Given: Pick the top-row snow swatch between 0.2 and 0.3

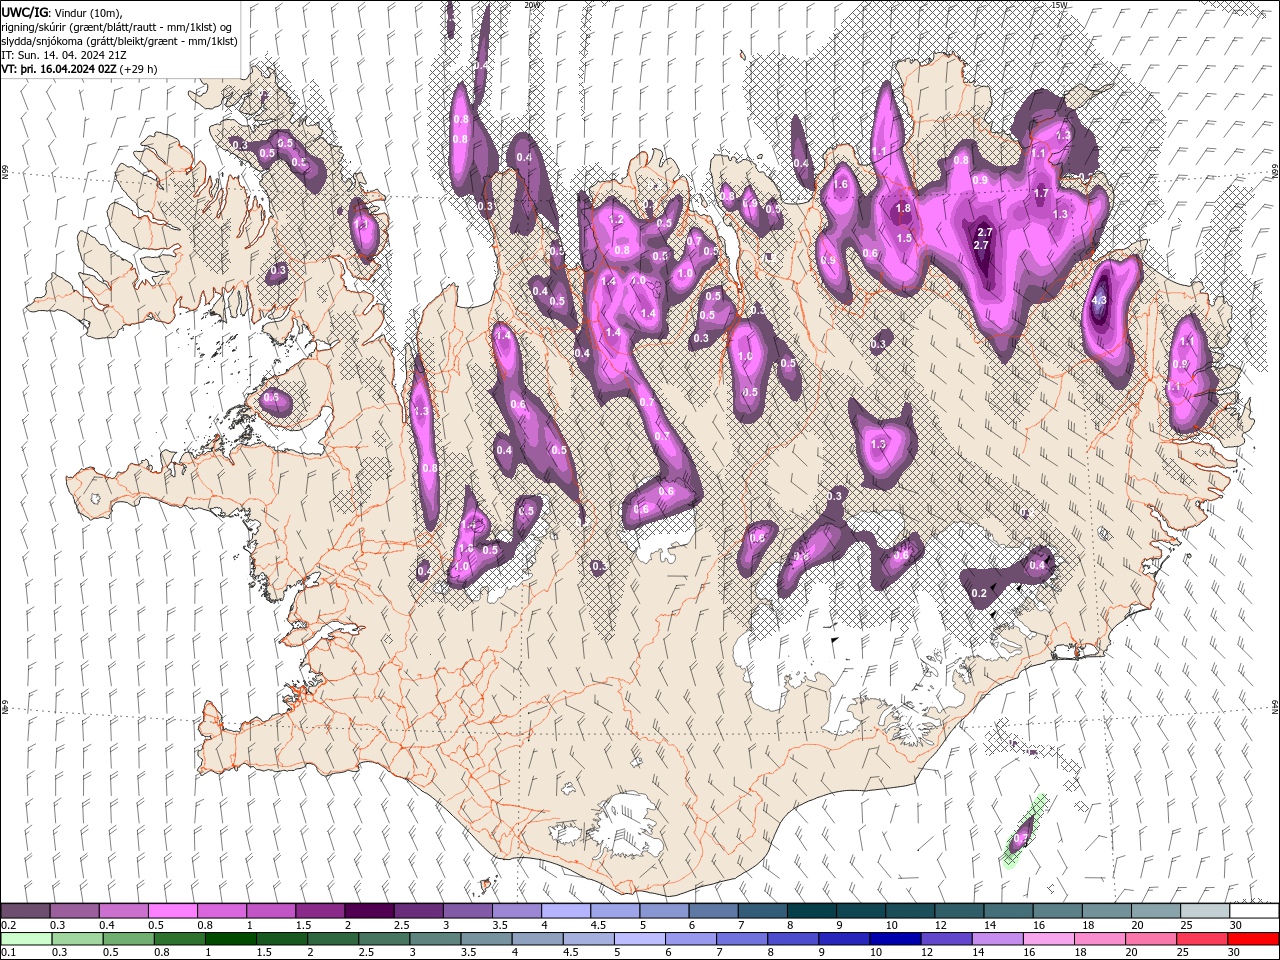Looking at the screenshot, I should 25,911.
